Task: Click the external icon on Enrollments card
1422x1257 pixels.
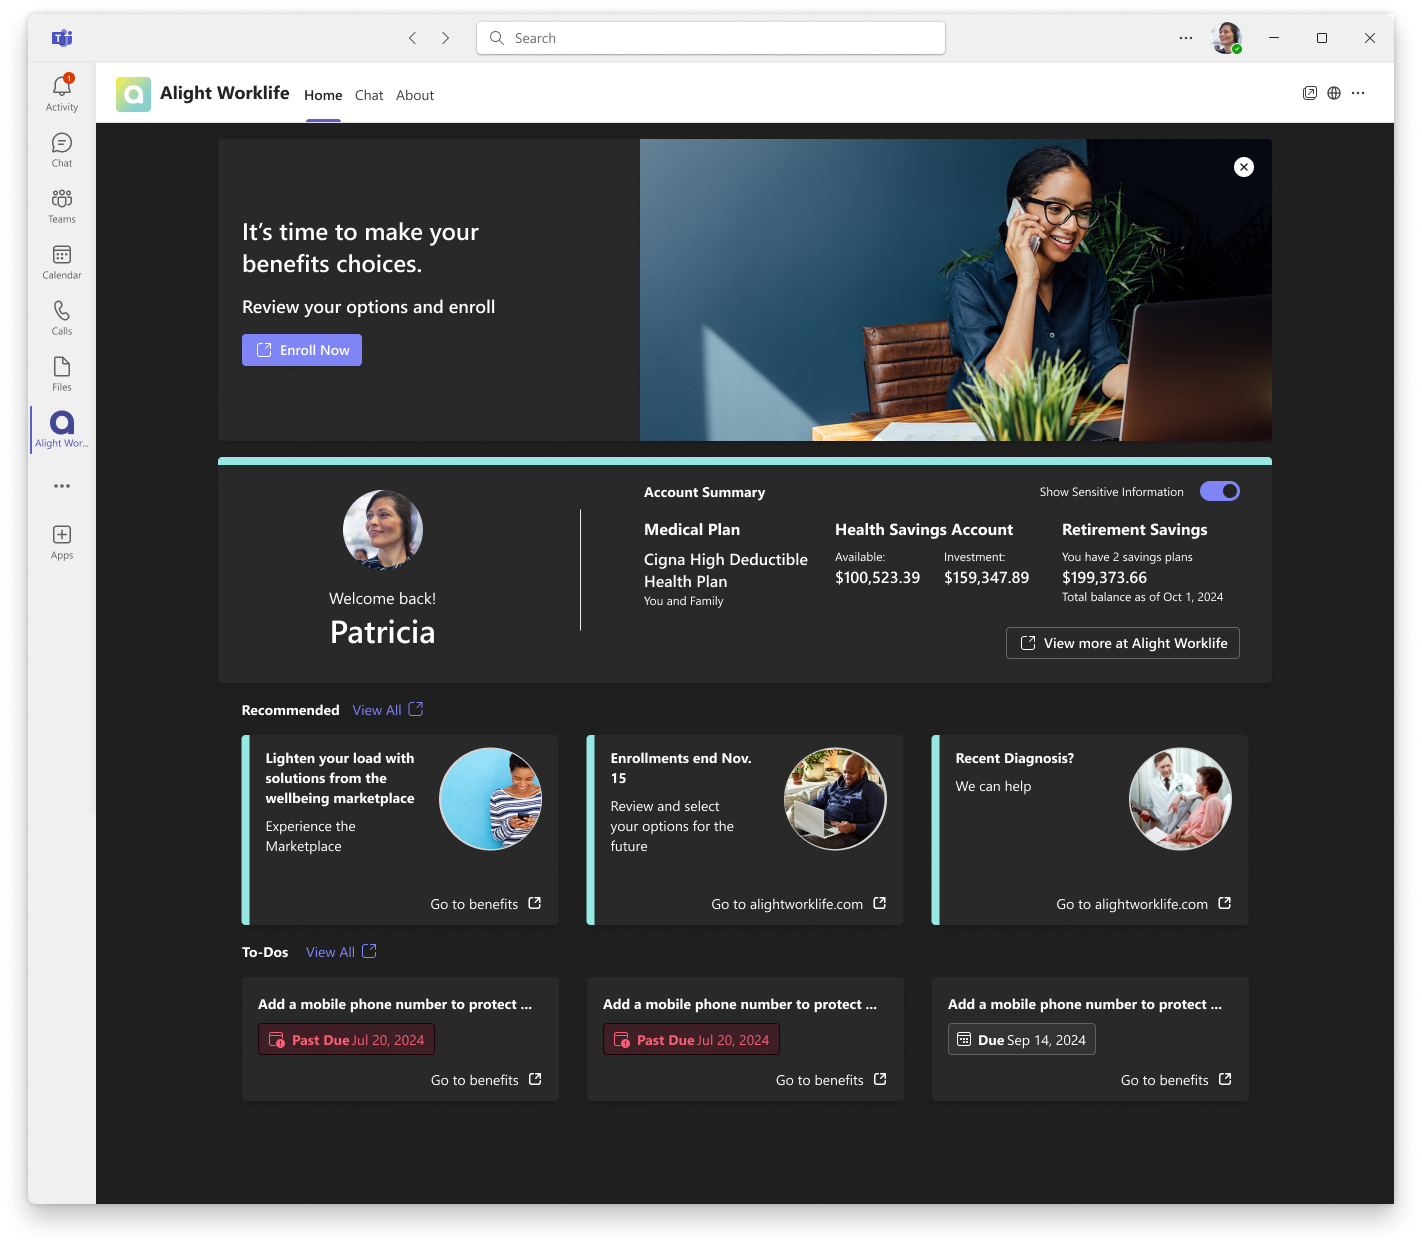Action: click(880, 903)
